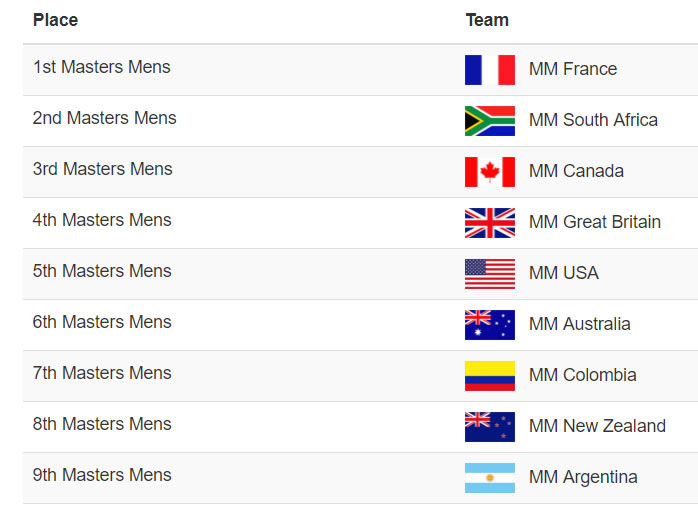This screenshot has width=698, height=510.
Task: Select the MM Australia team name
Action: [580, 324]
